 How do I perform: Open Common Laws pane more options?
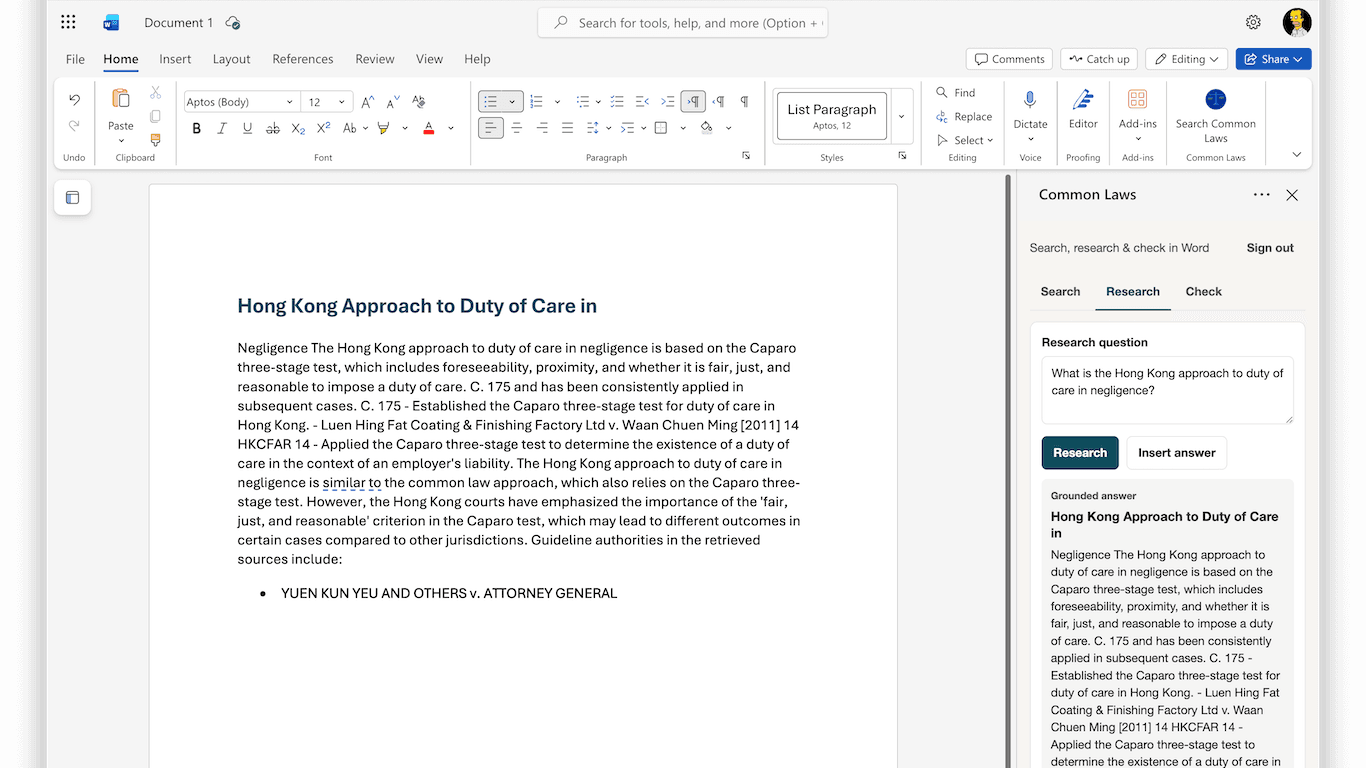(1262, 195)
